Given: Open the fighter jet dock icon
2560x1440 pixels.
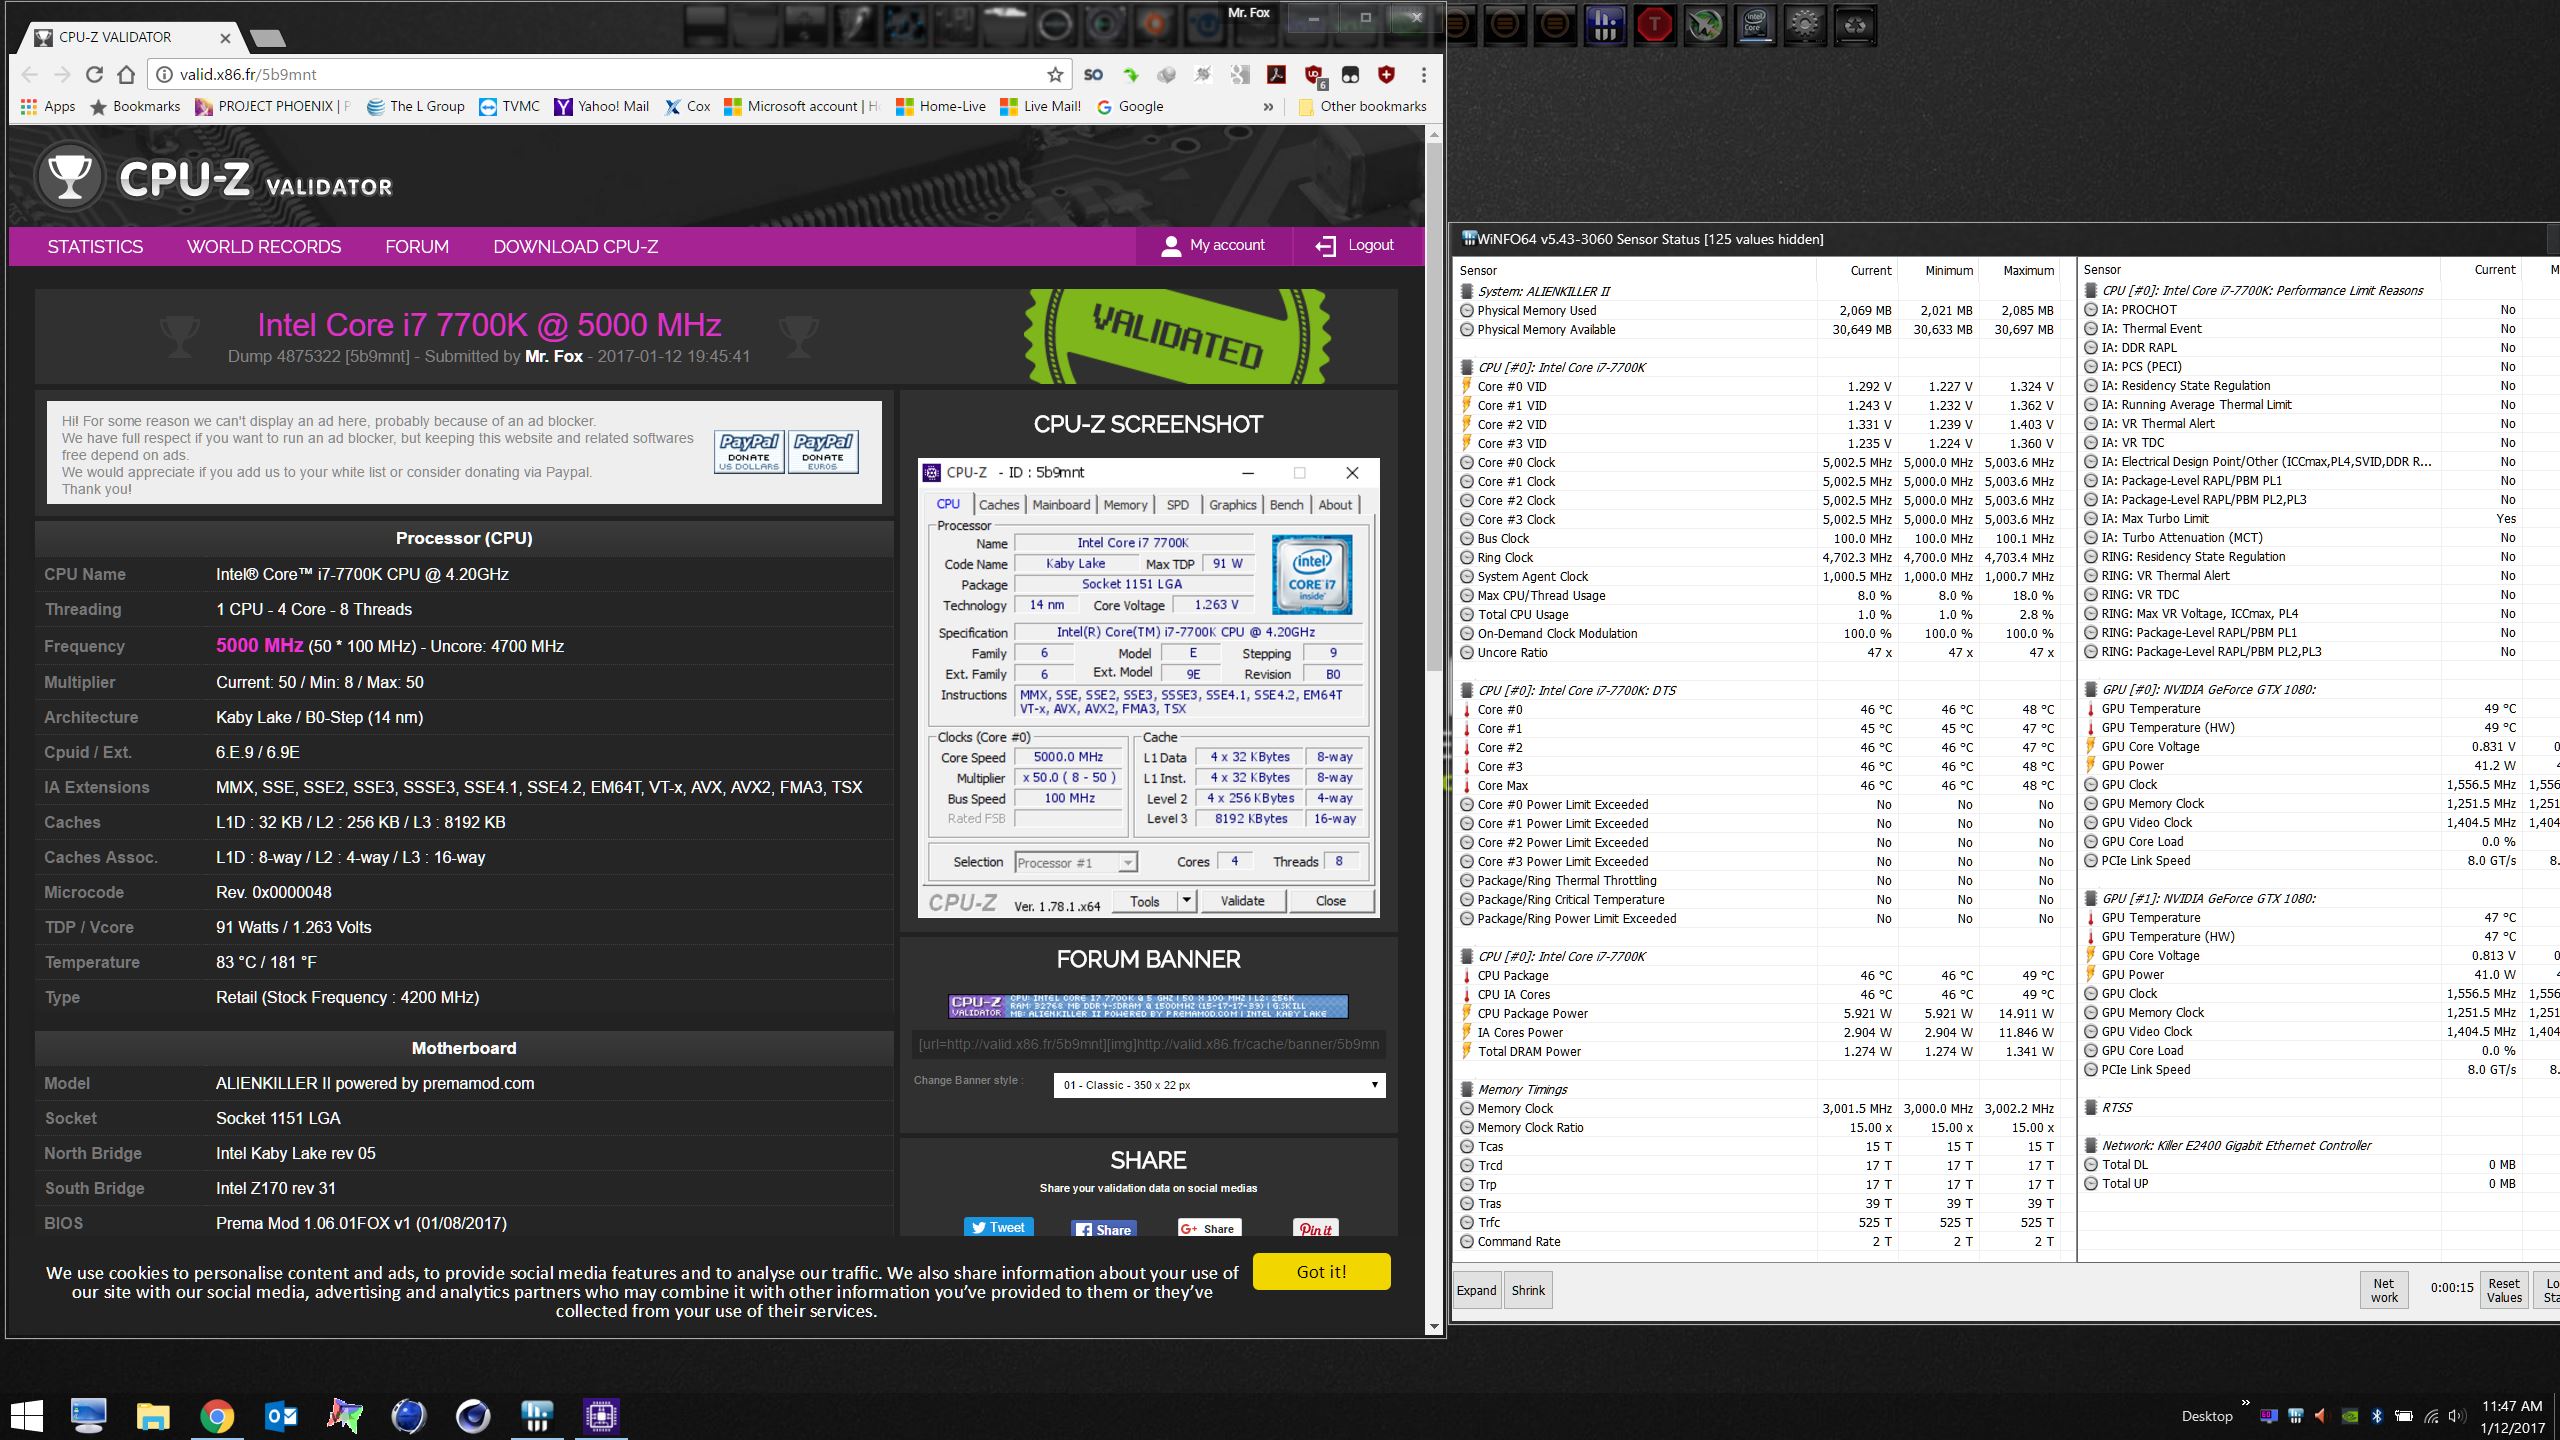Looking at the screenshot, I should [x=1705, y=25].
